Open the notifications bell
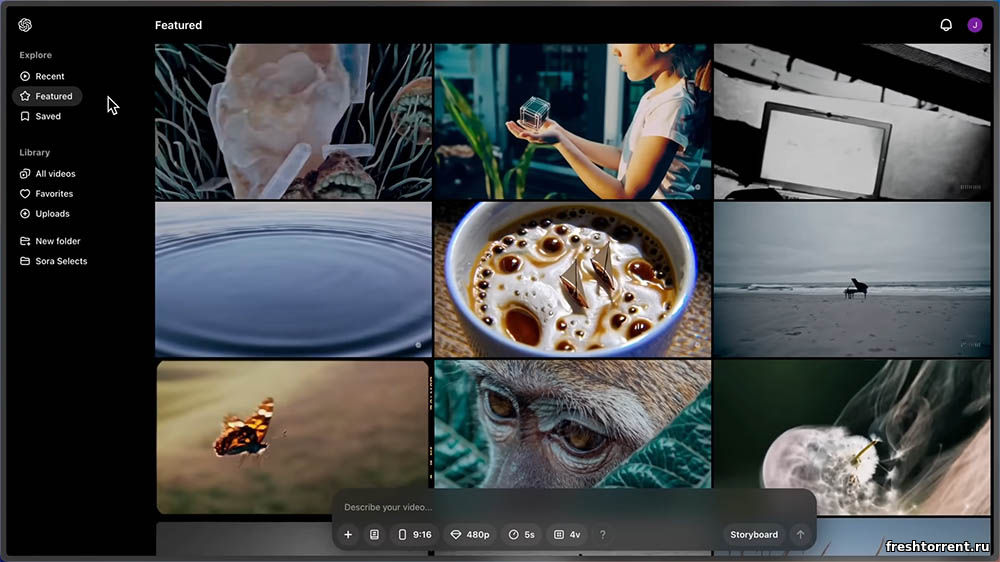 [946, 25]
